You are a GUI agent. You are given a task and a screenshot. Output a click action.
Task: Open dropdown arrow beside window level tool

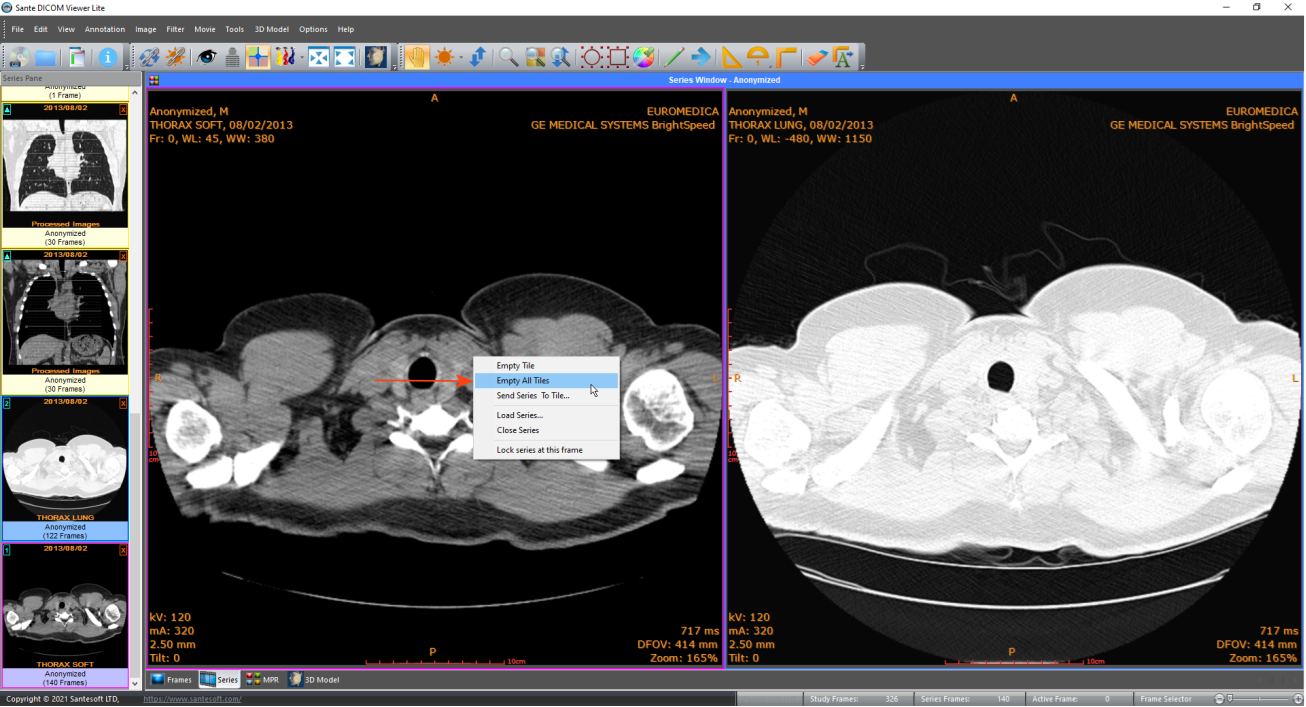(461, 58)
